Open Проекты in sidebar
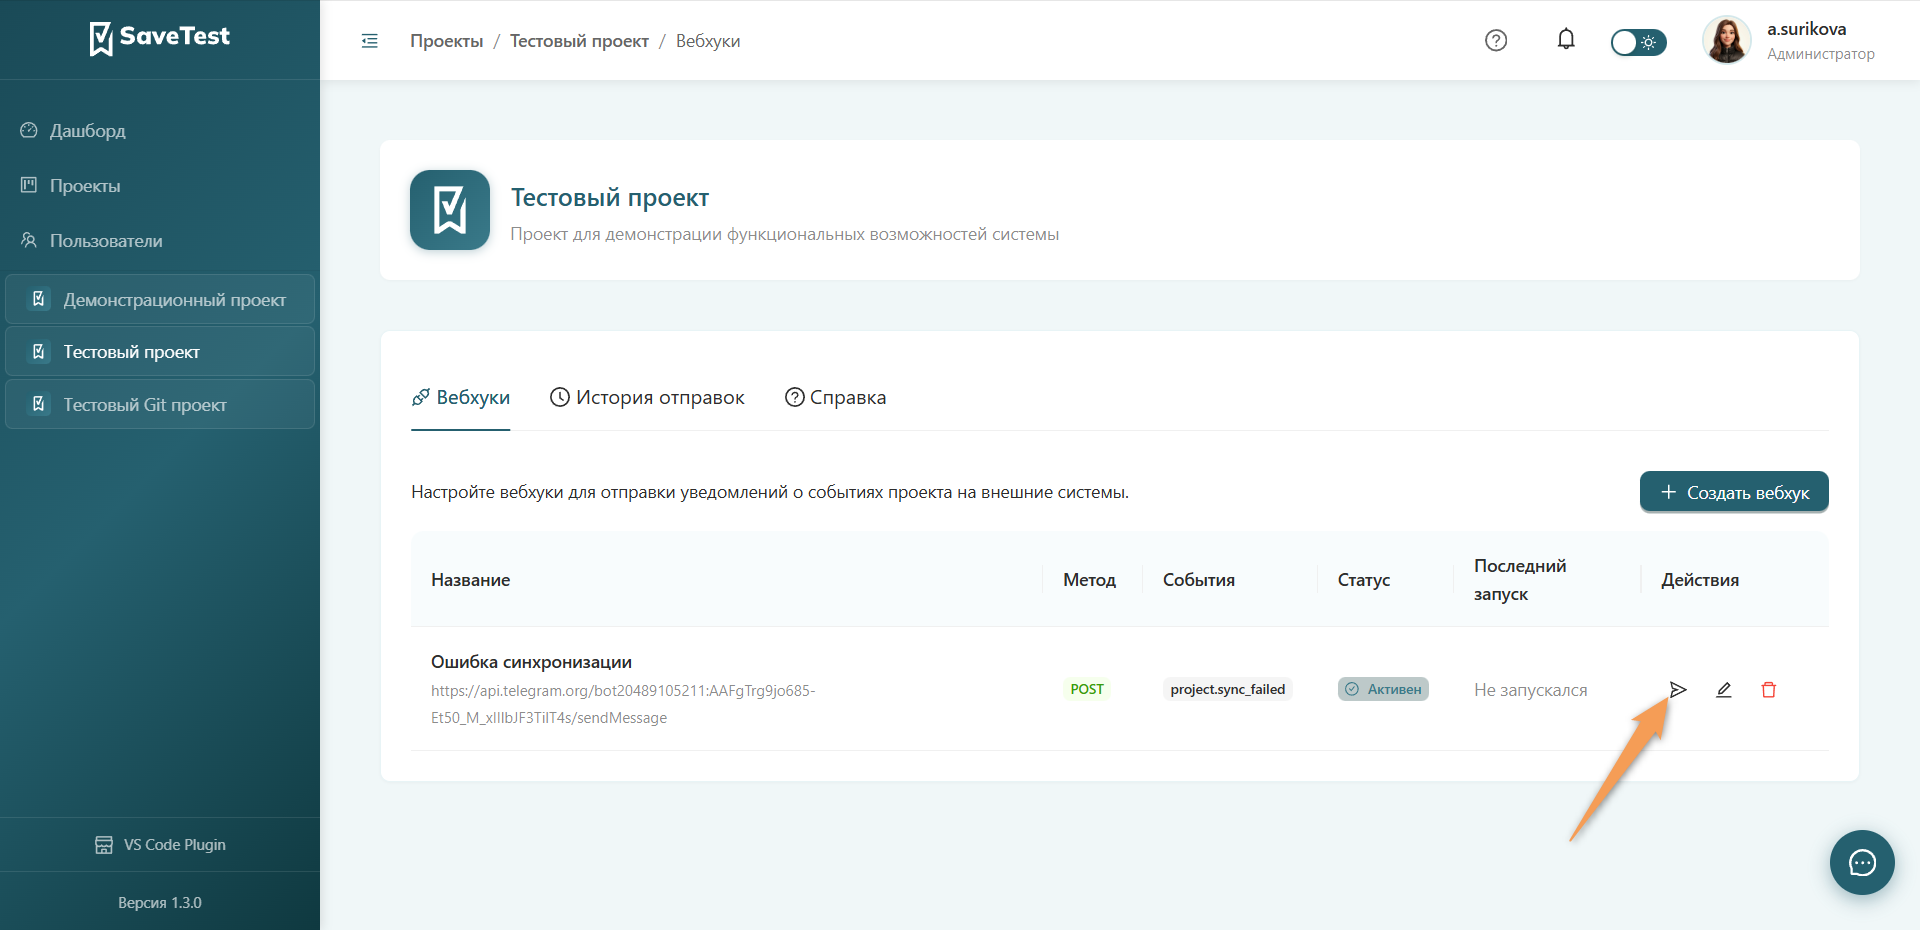The width and height of the screenshot is (1920, 930). point(160,186)
